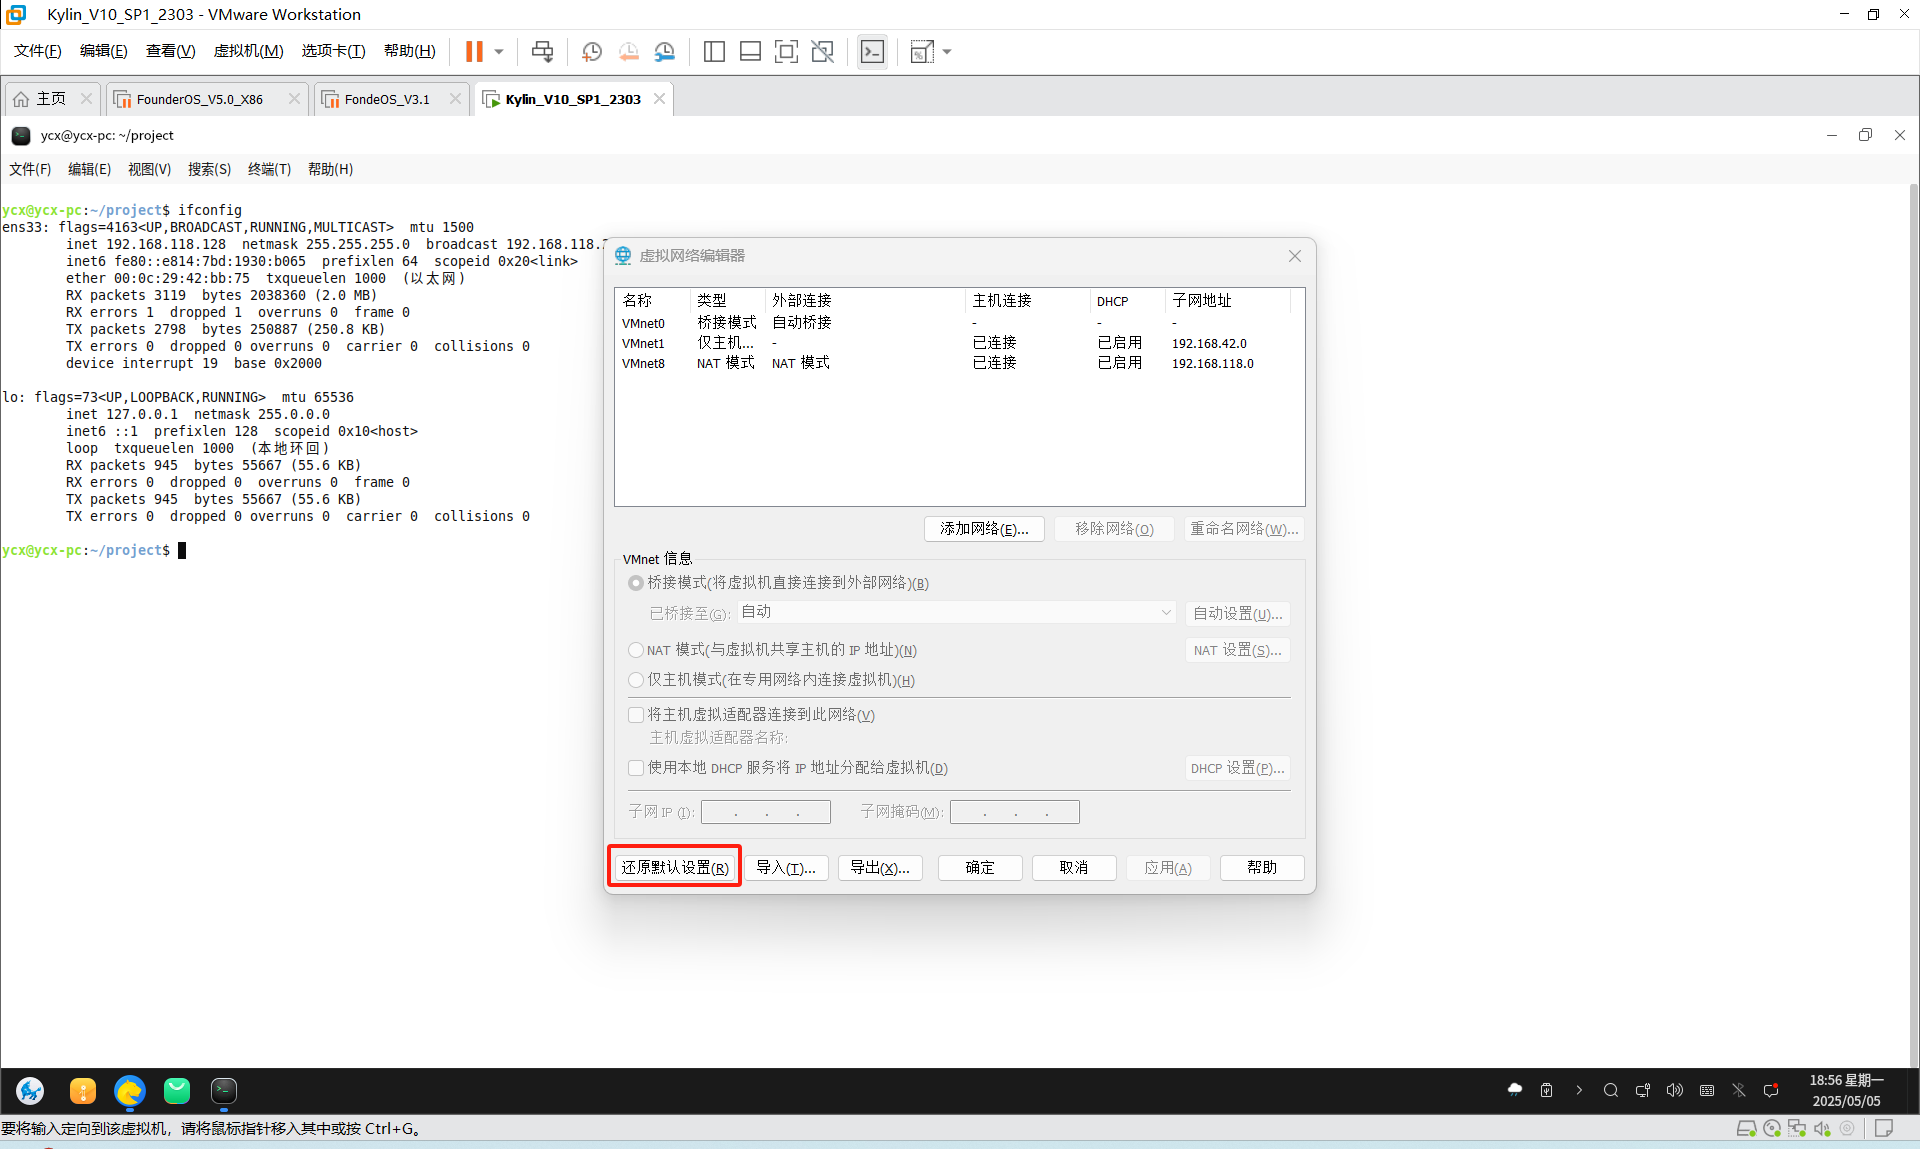Switch to FounderOS_V5.0_X86 tab
Screen dimensions: 1920x1149
[x=199, y=99]
